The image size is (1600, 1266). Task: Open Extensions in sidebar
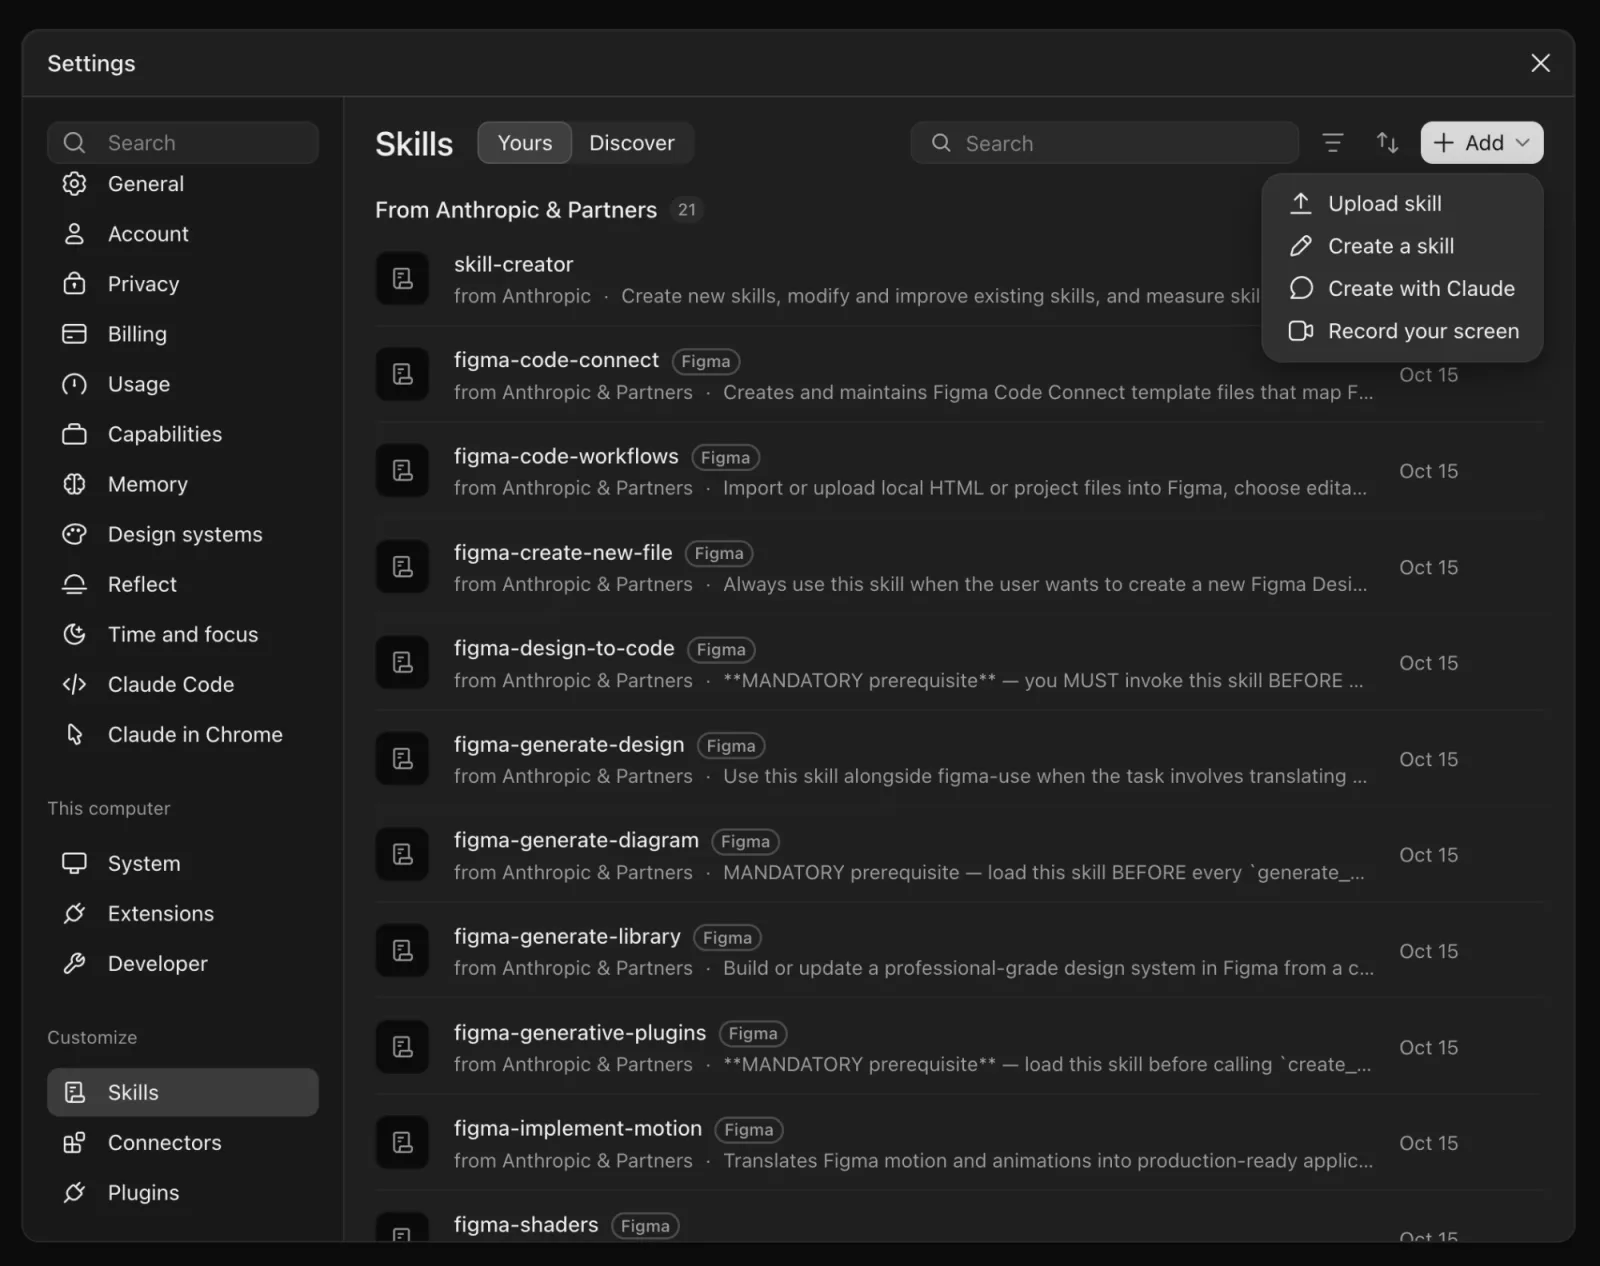pyautogui.click(x=183, y=914)
